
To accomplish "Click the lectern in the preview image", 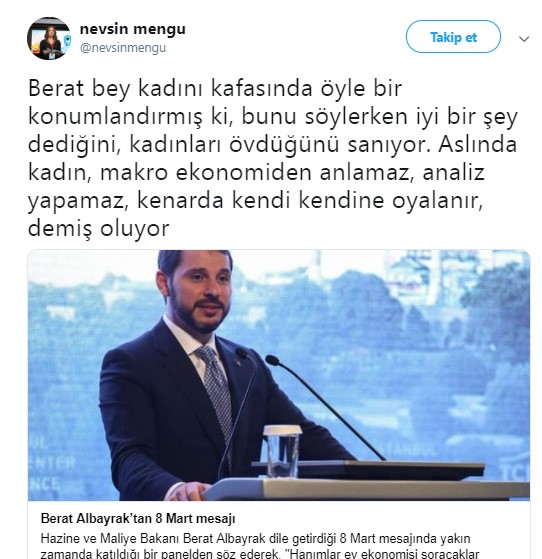I will [367, 481].
